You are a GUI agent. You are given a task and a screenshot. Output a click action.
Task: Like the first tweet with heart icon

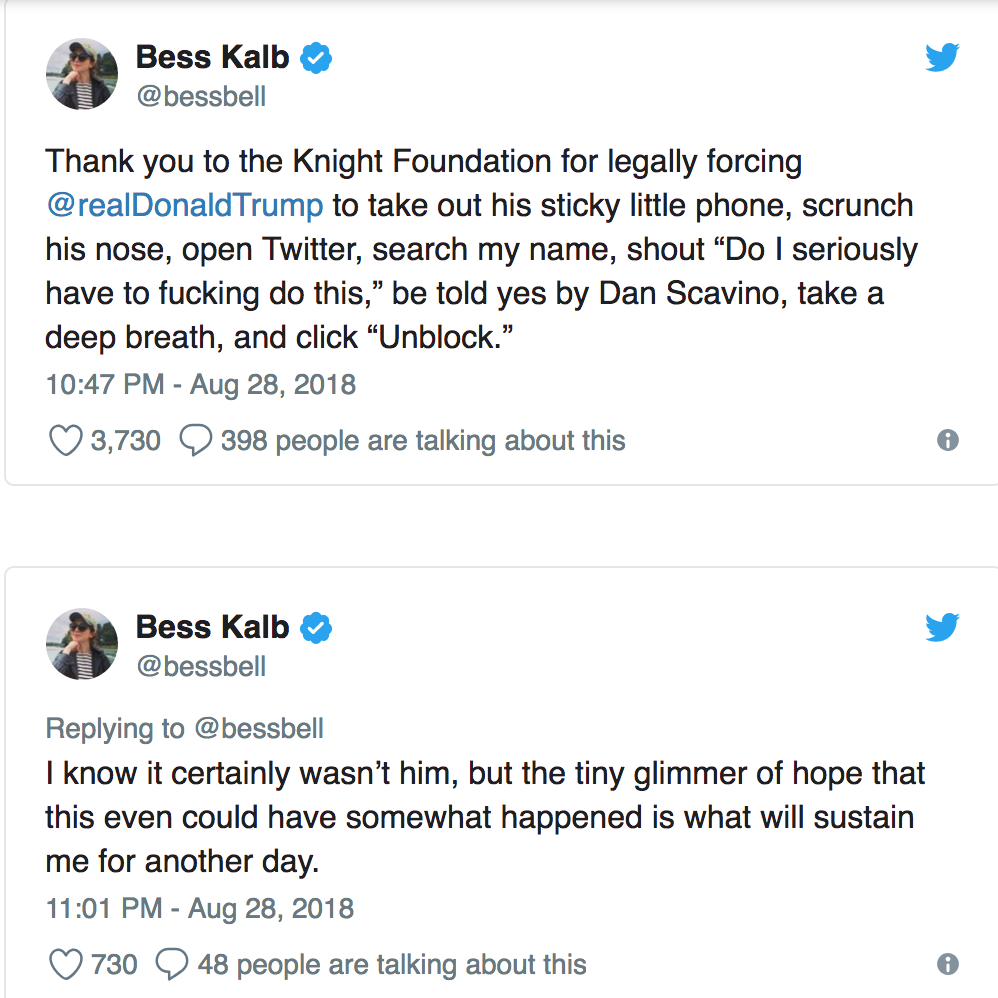tap(66, 441)
